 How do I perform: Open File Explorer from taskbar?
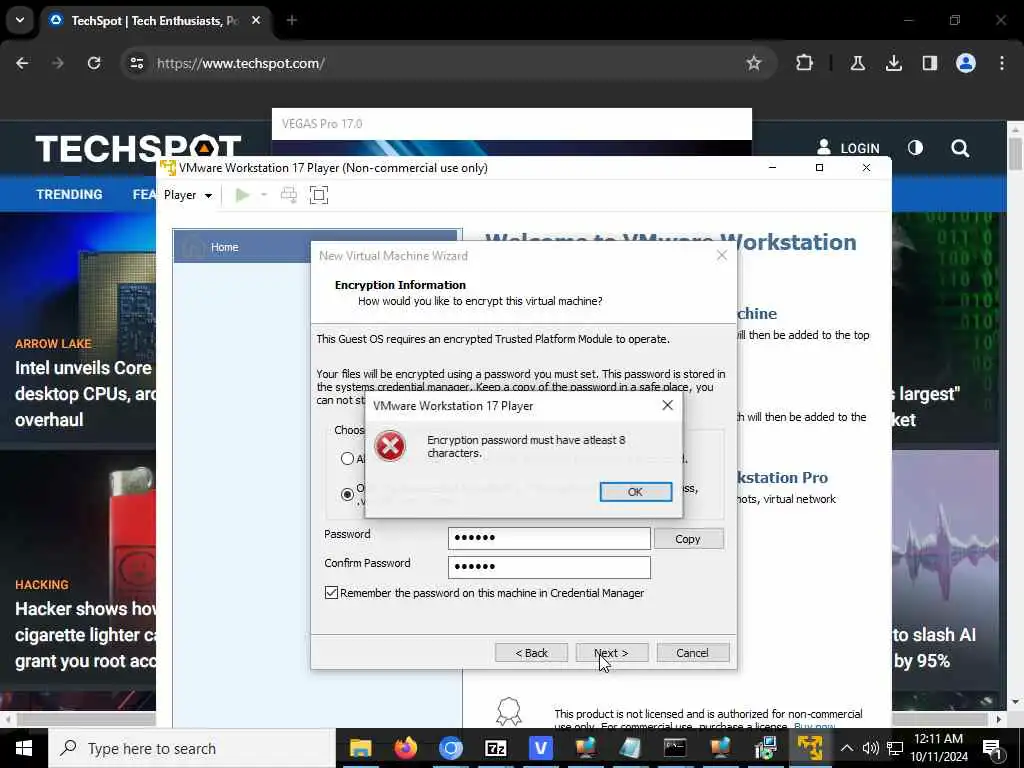pos(360,748)
